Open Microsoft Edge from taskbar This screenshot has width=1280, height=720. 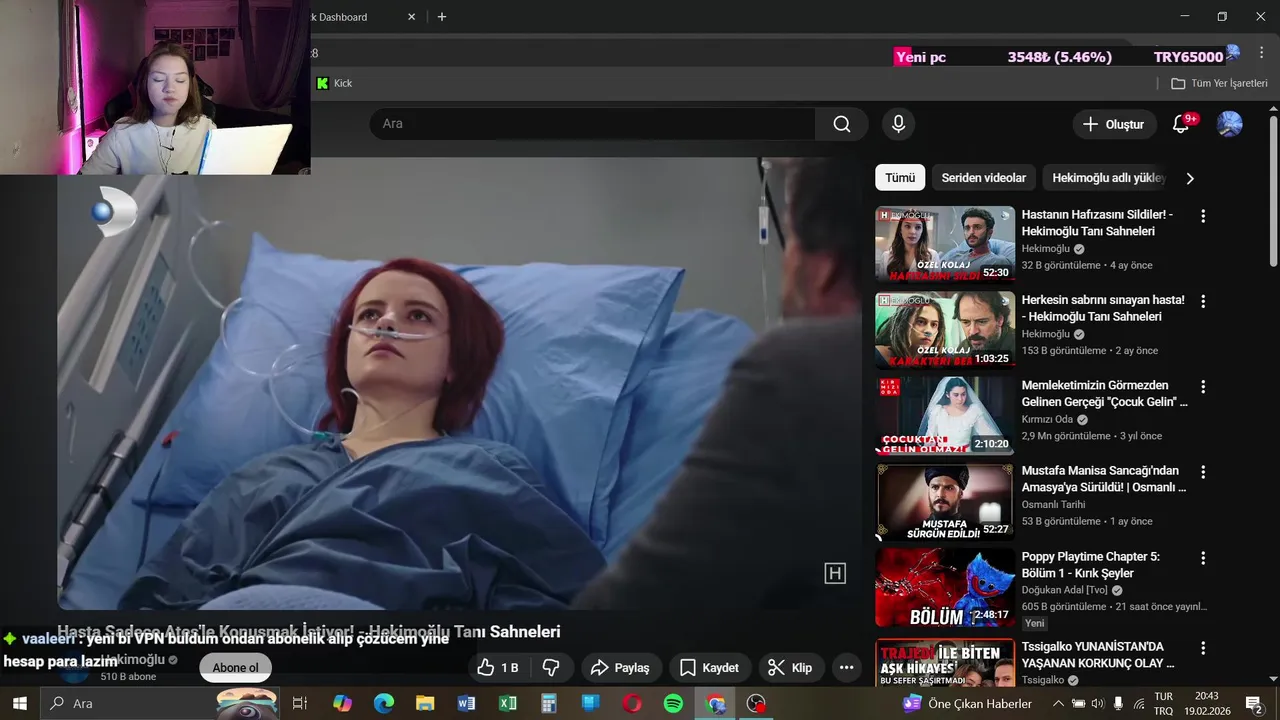[x=384, y=703]
